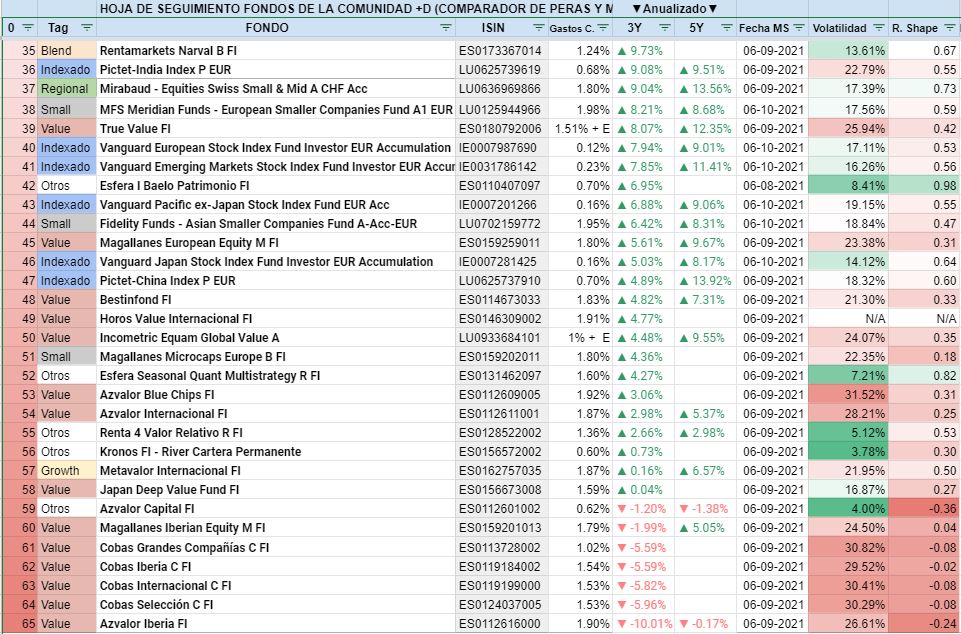The image size is (961, 634).
Task: Open the filter dropdown for R. Shape column
Action: point(950,28)
